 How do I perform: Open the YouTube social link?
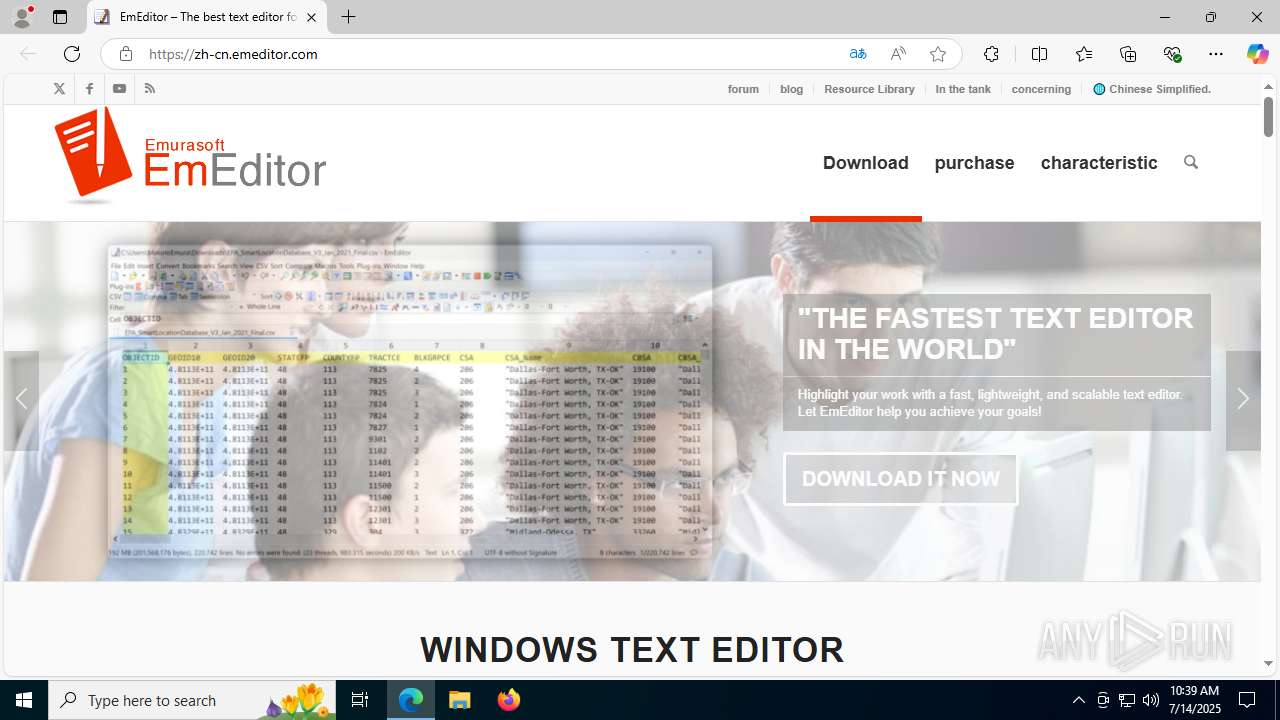pos(119,89)
